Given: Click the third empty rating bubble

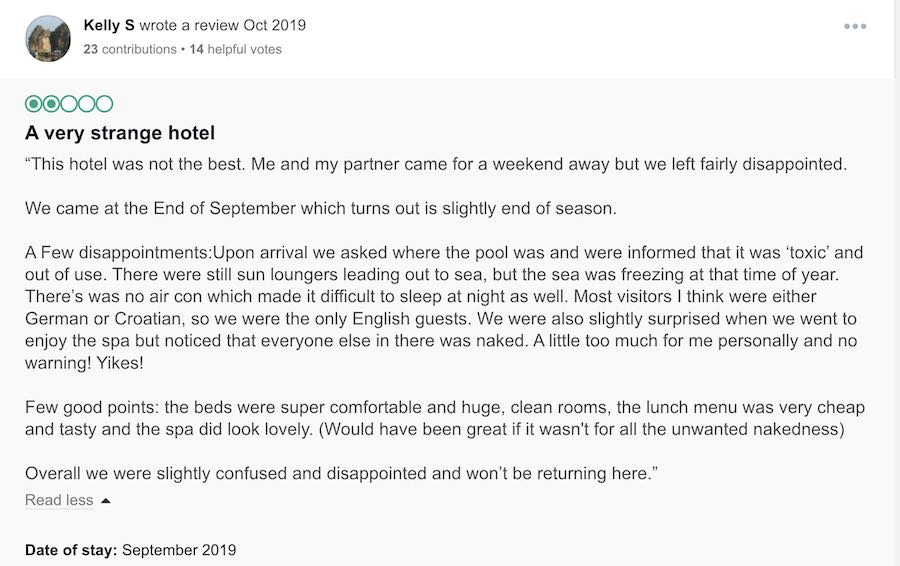Looking at the screenshot, I should point(69,103).
